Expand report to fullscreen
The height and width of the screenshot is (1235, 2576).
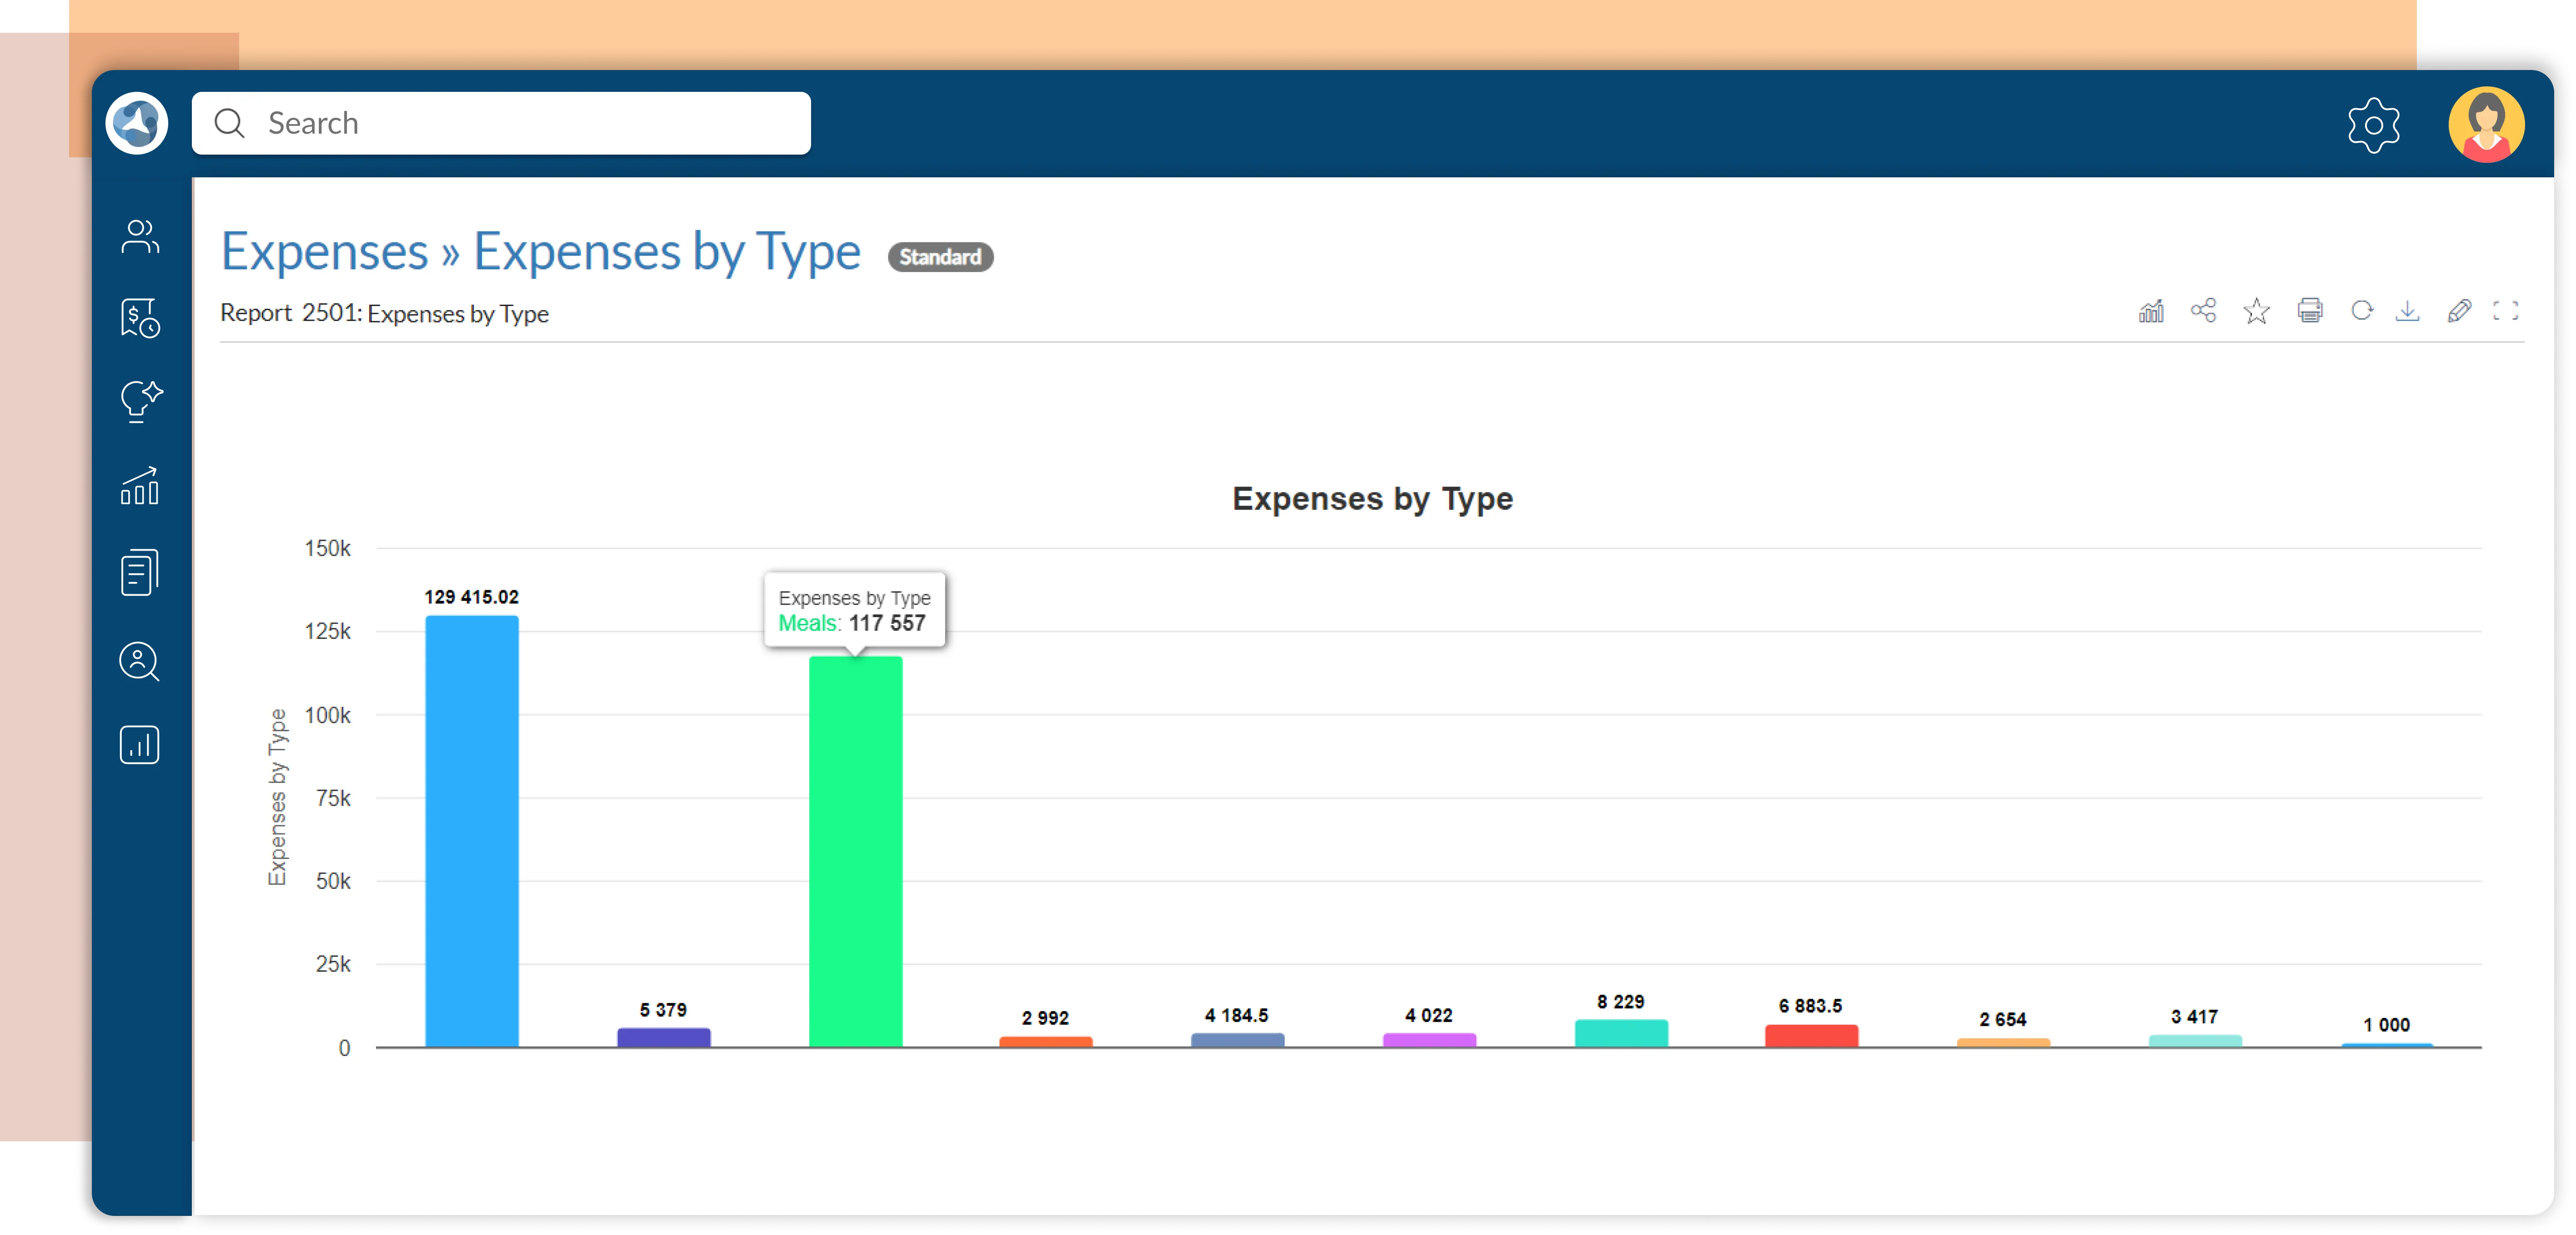(2506, 311)
